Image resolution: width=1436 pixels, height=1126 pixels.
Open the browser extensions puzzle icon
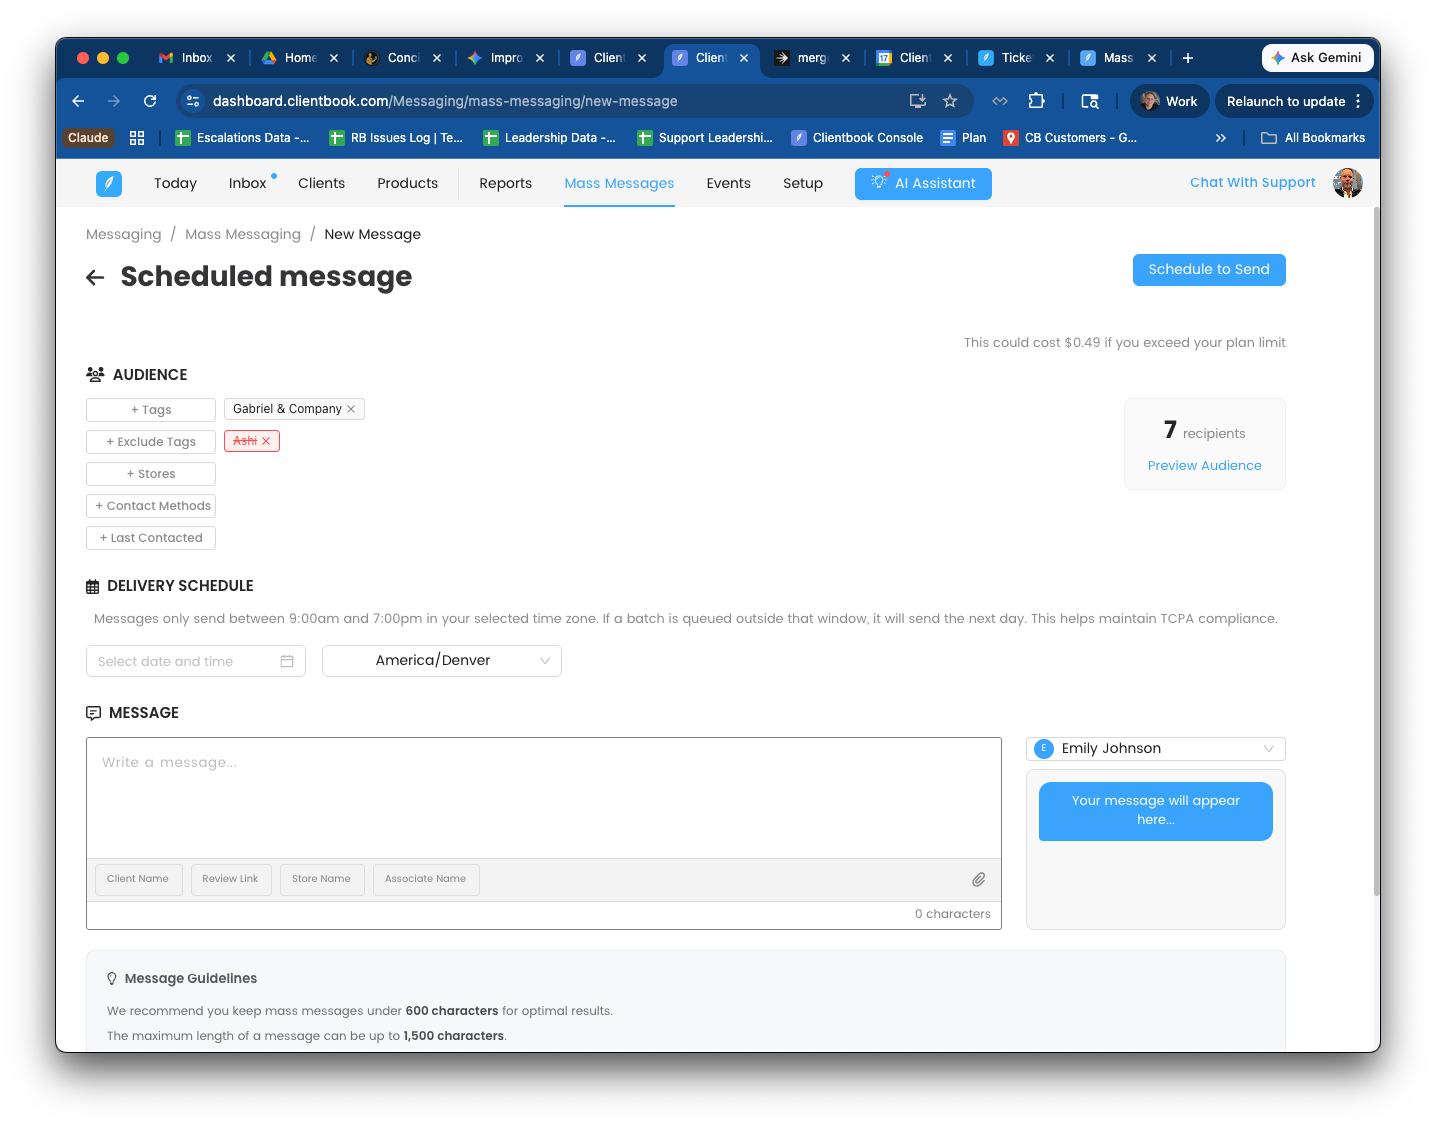[x=1036, y=101]
